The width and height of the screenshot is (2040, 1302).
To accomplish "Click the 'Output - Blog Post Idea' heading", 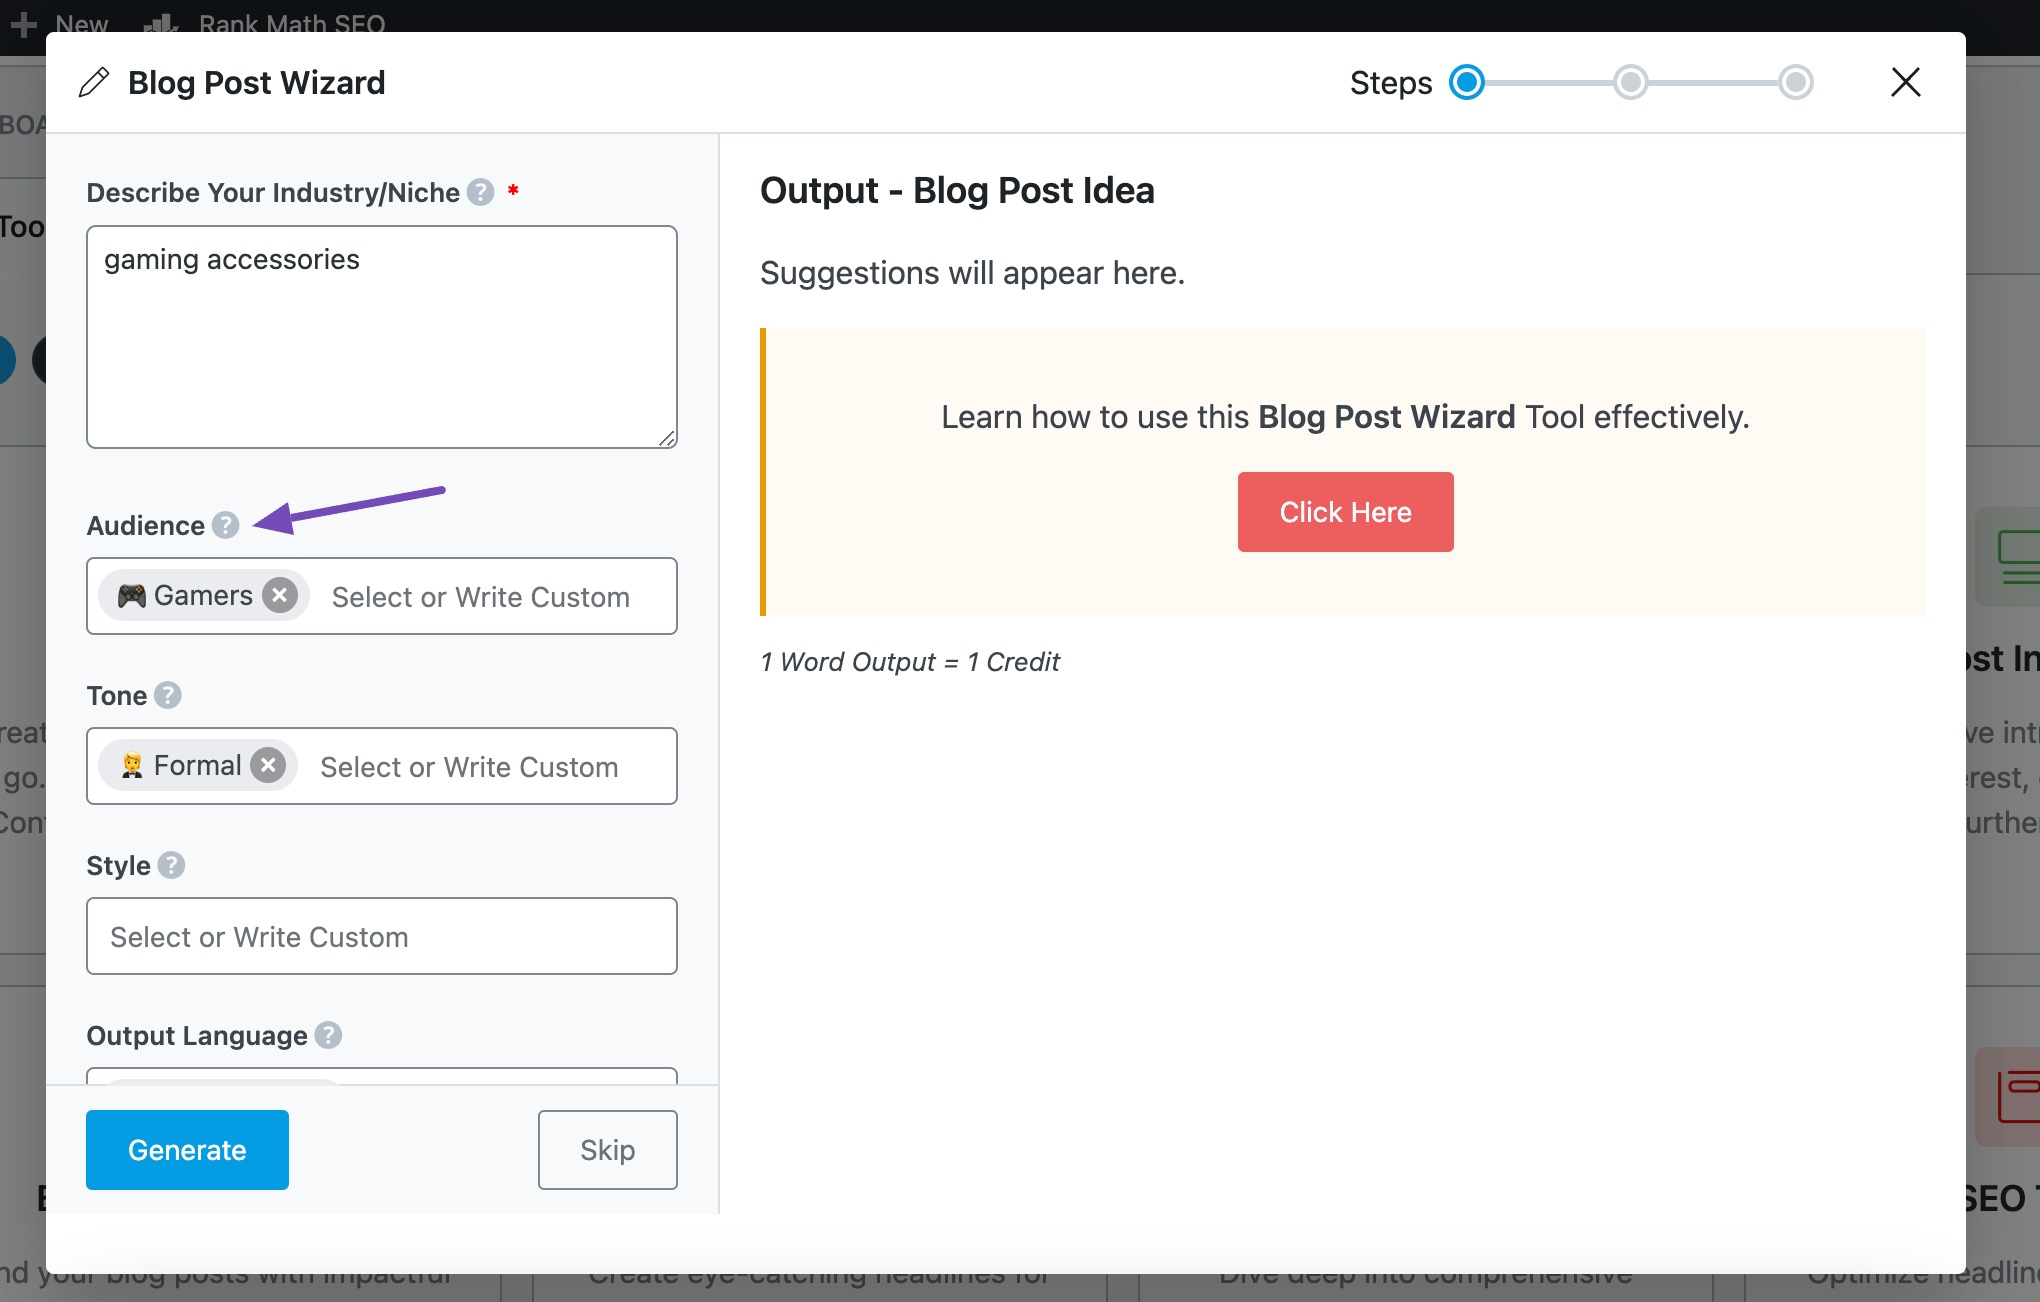I will click(x=957, y=190).
